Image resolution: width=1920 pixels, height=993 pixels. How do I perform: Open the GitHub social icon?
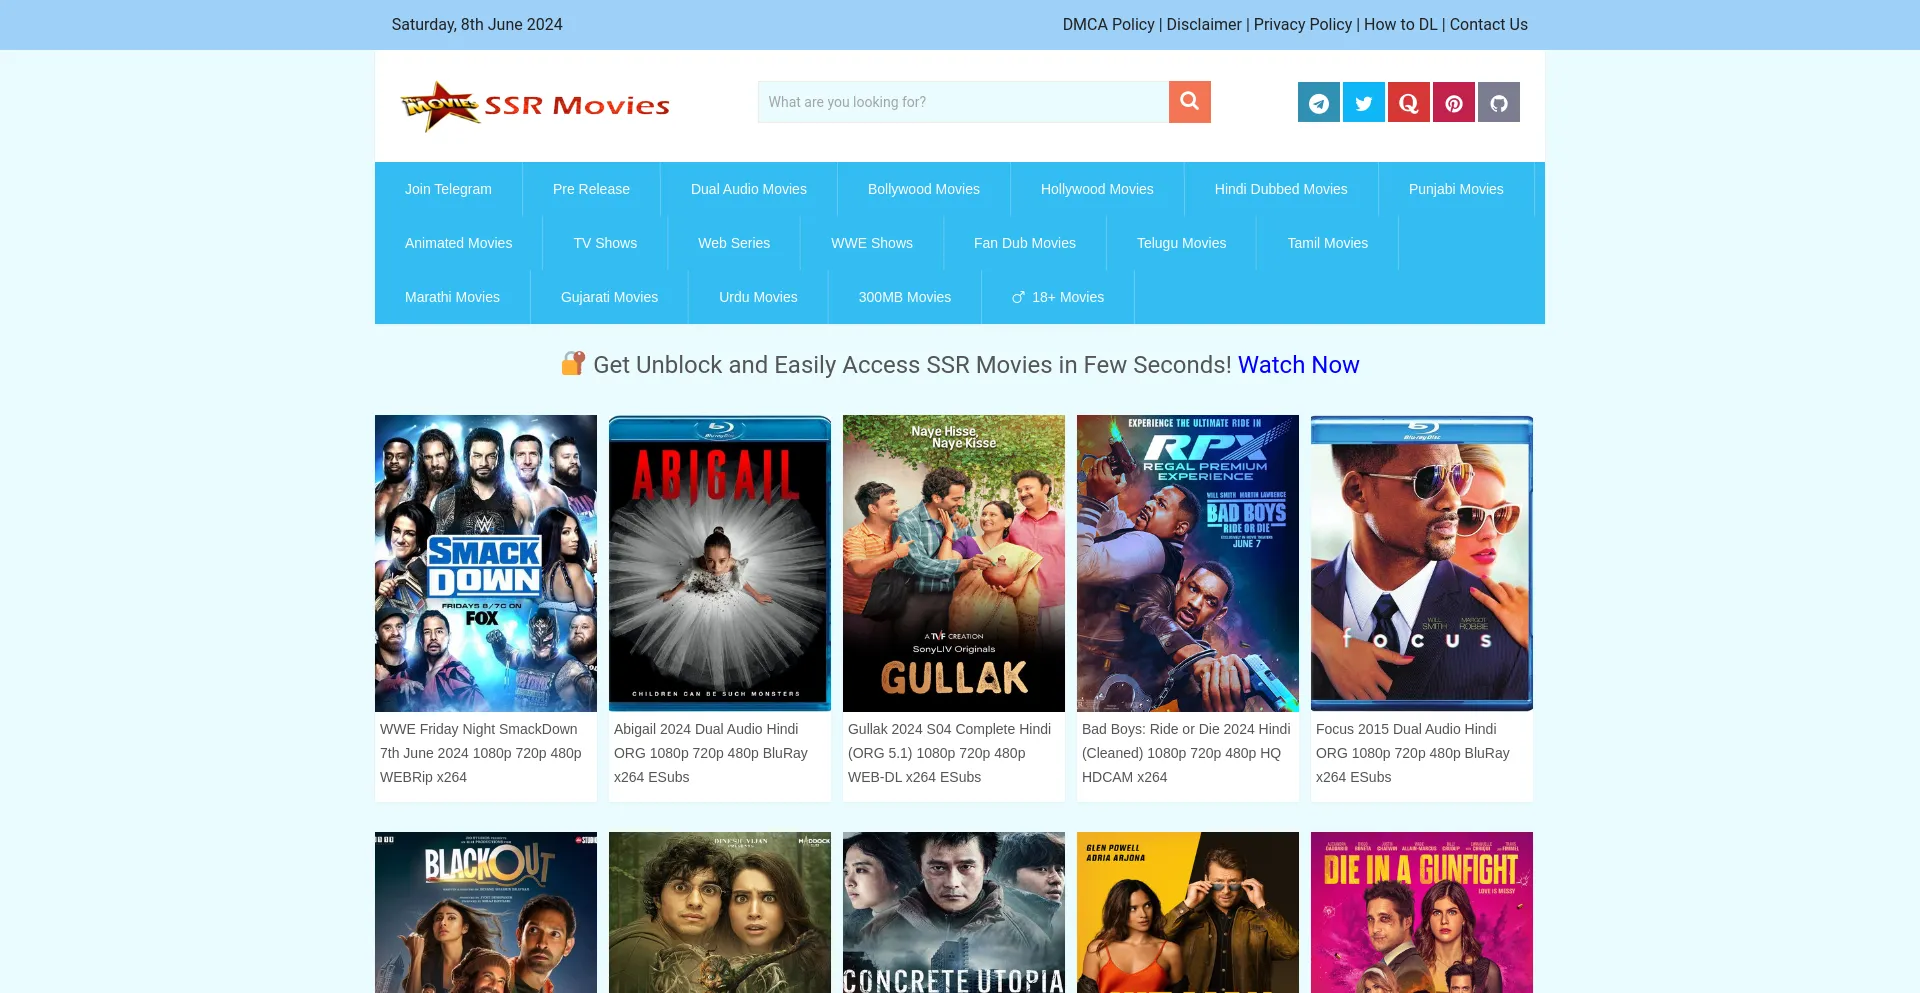click(x=1499, y=102)
